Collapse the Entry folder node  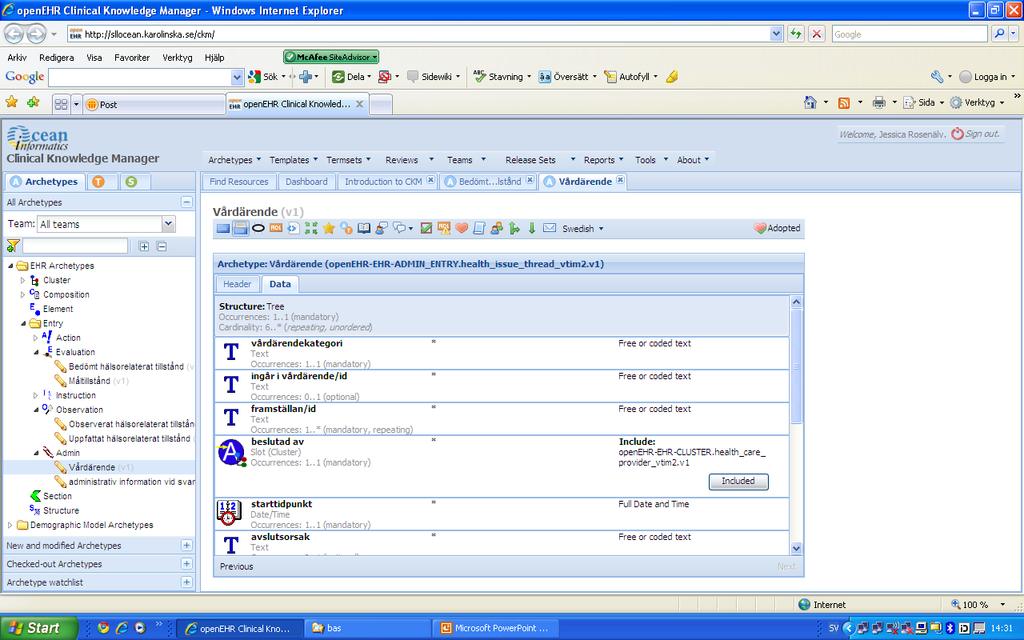pos(24,323)
